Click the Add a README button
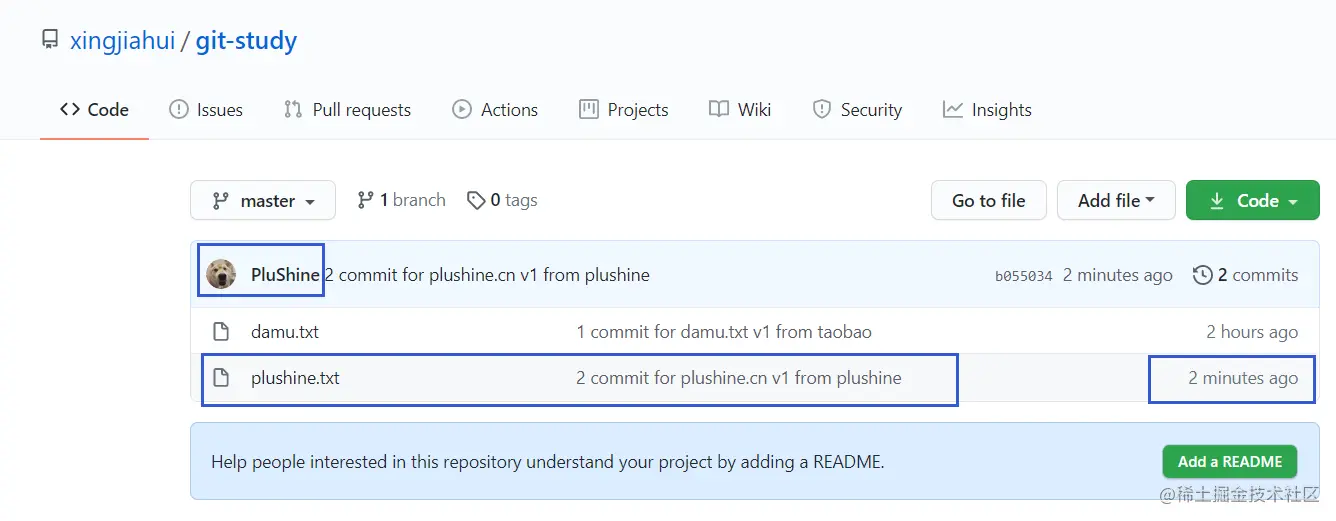This screenshot has height=521, width=1336. click(1229, 462)
